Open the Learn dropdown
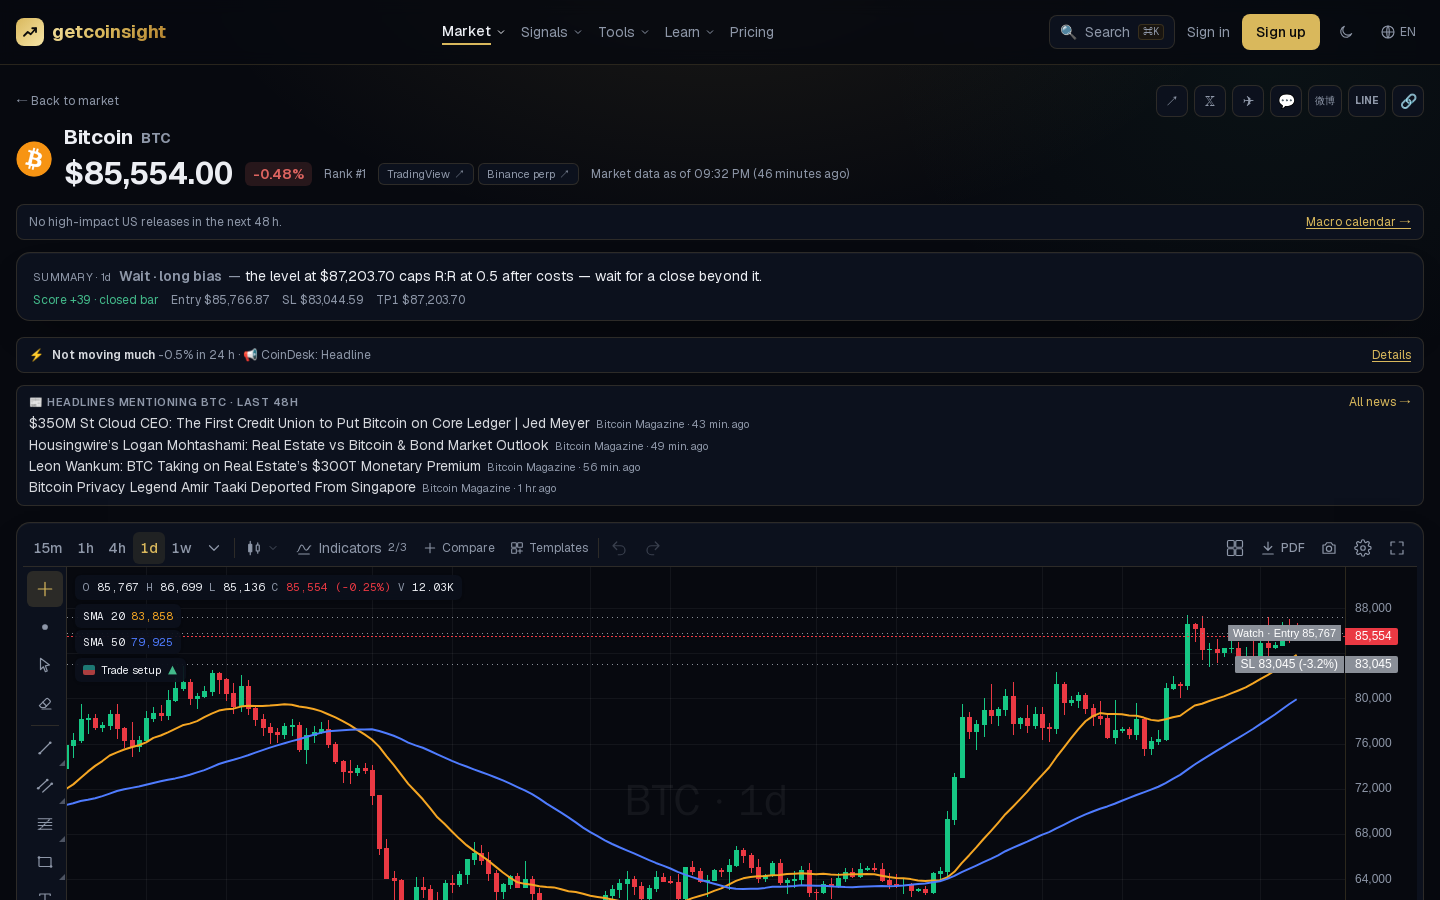This screenshot has width=1440, height=900. pos(690,32)
